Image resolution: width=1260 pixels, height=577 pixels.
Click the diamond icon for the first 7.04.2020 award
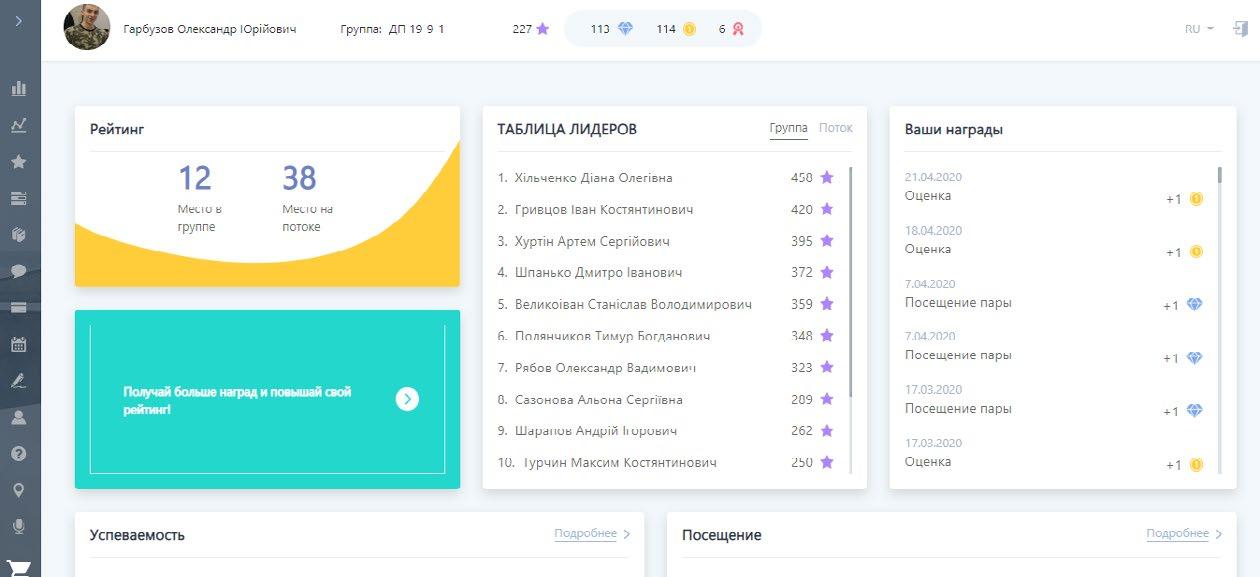tap(1194, 305)
